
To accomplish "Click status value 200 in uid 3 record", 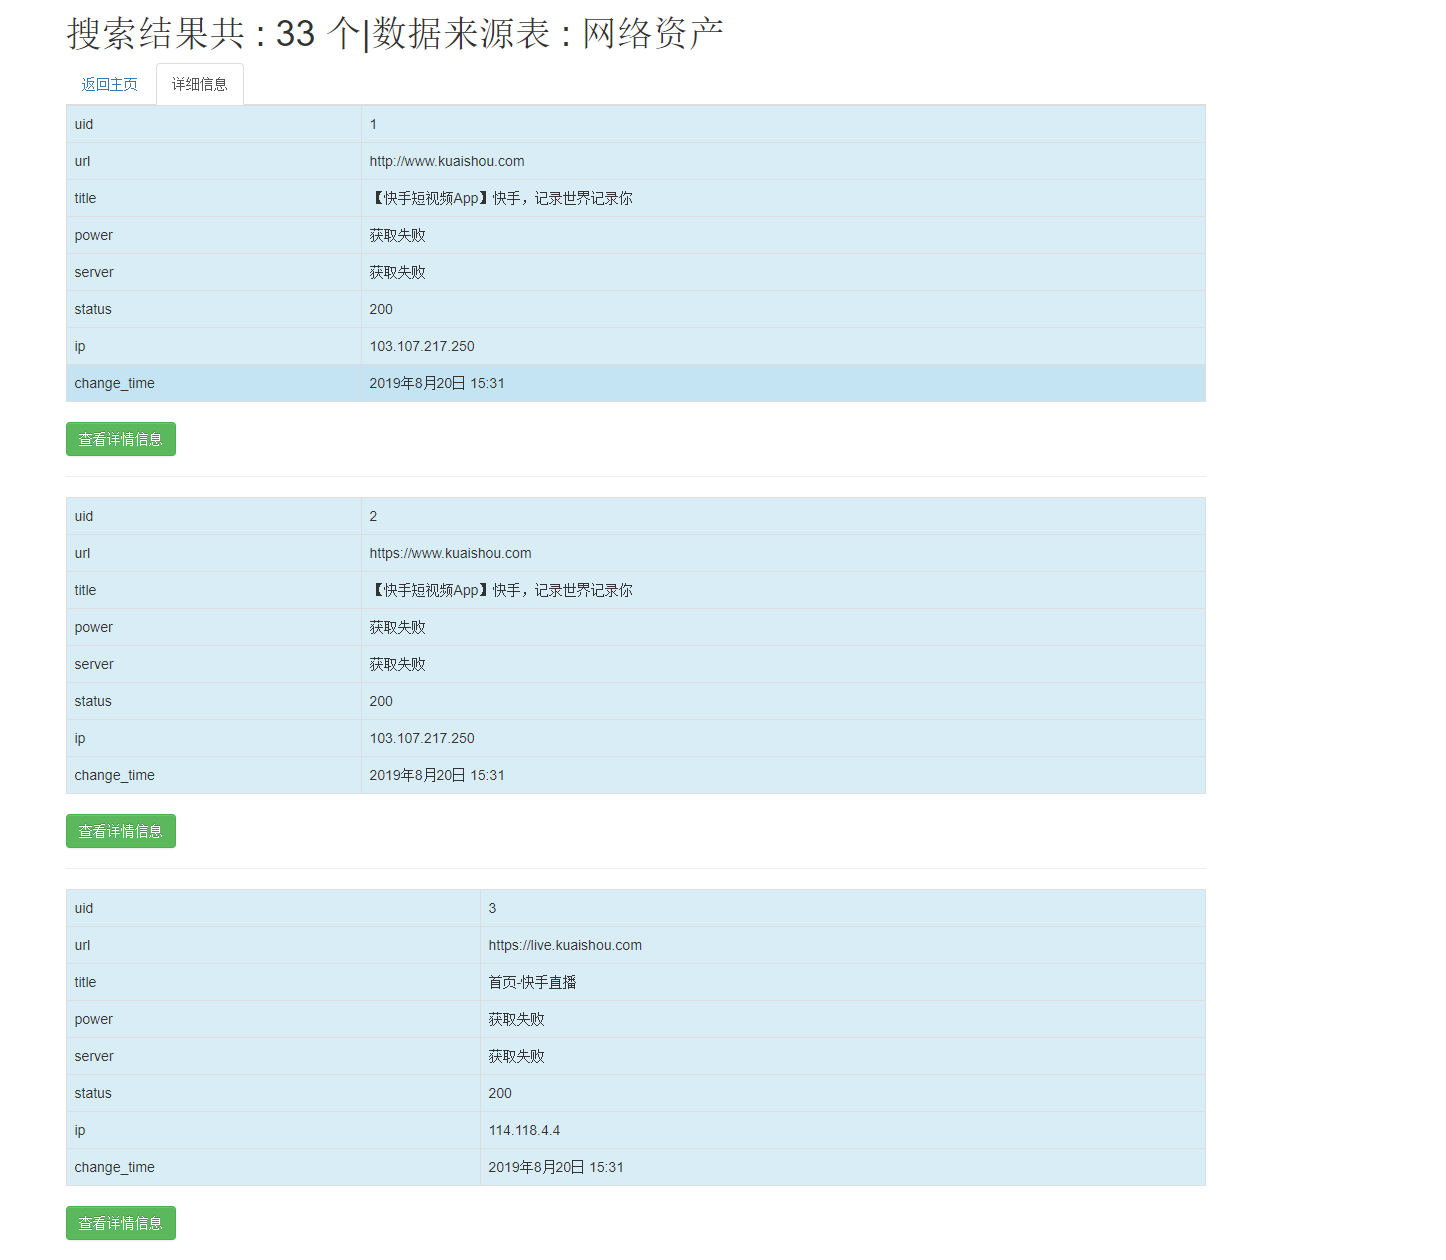I will click(x=500, y=1093).
